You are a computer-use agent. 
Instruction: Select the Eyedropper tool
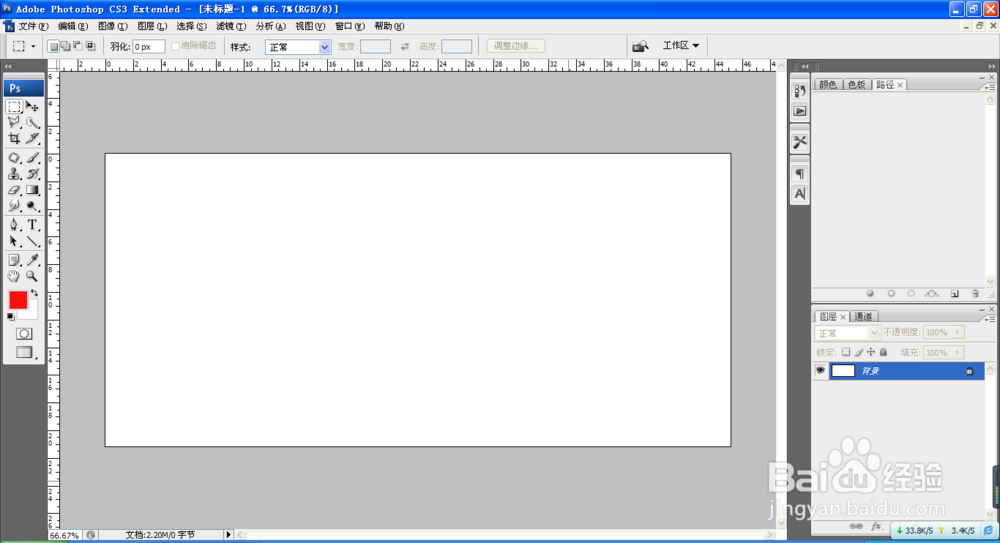click(x=33, y=260)
